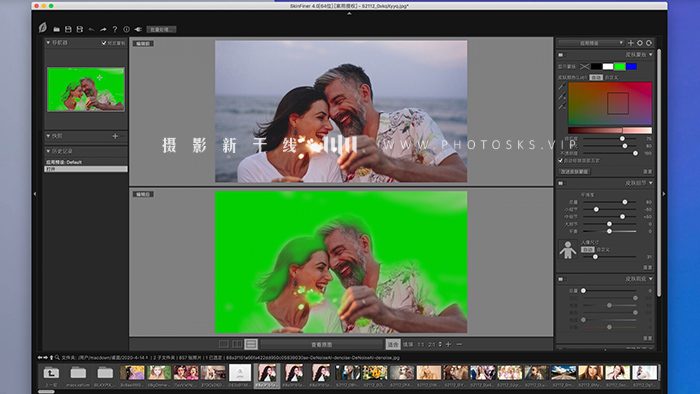Screen dimensions: 700x394
Task: Toggle the skin tone section on/off switch
Action: 561,279
